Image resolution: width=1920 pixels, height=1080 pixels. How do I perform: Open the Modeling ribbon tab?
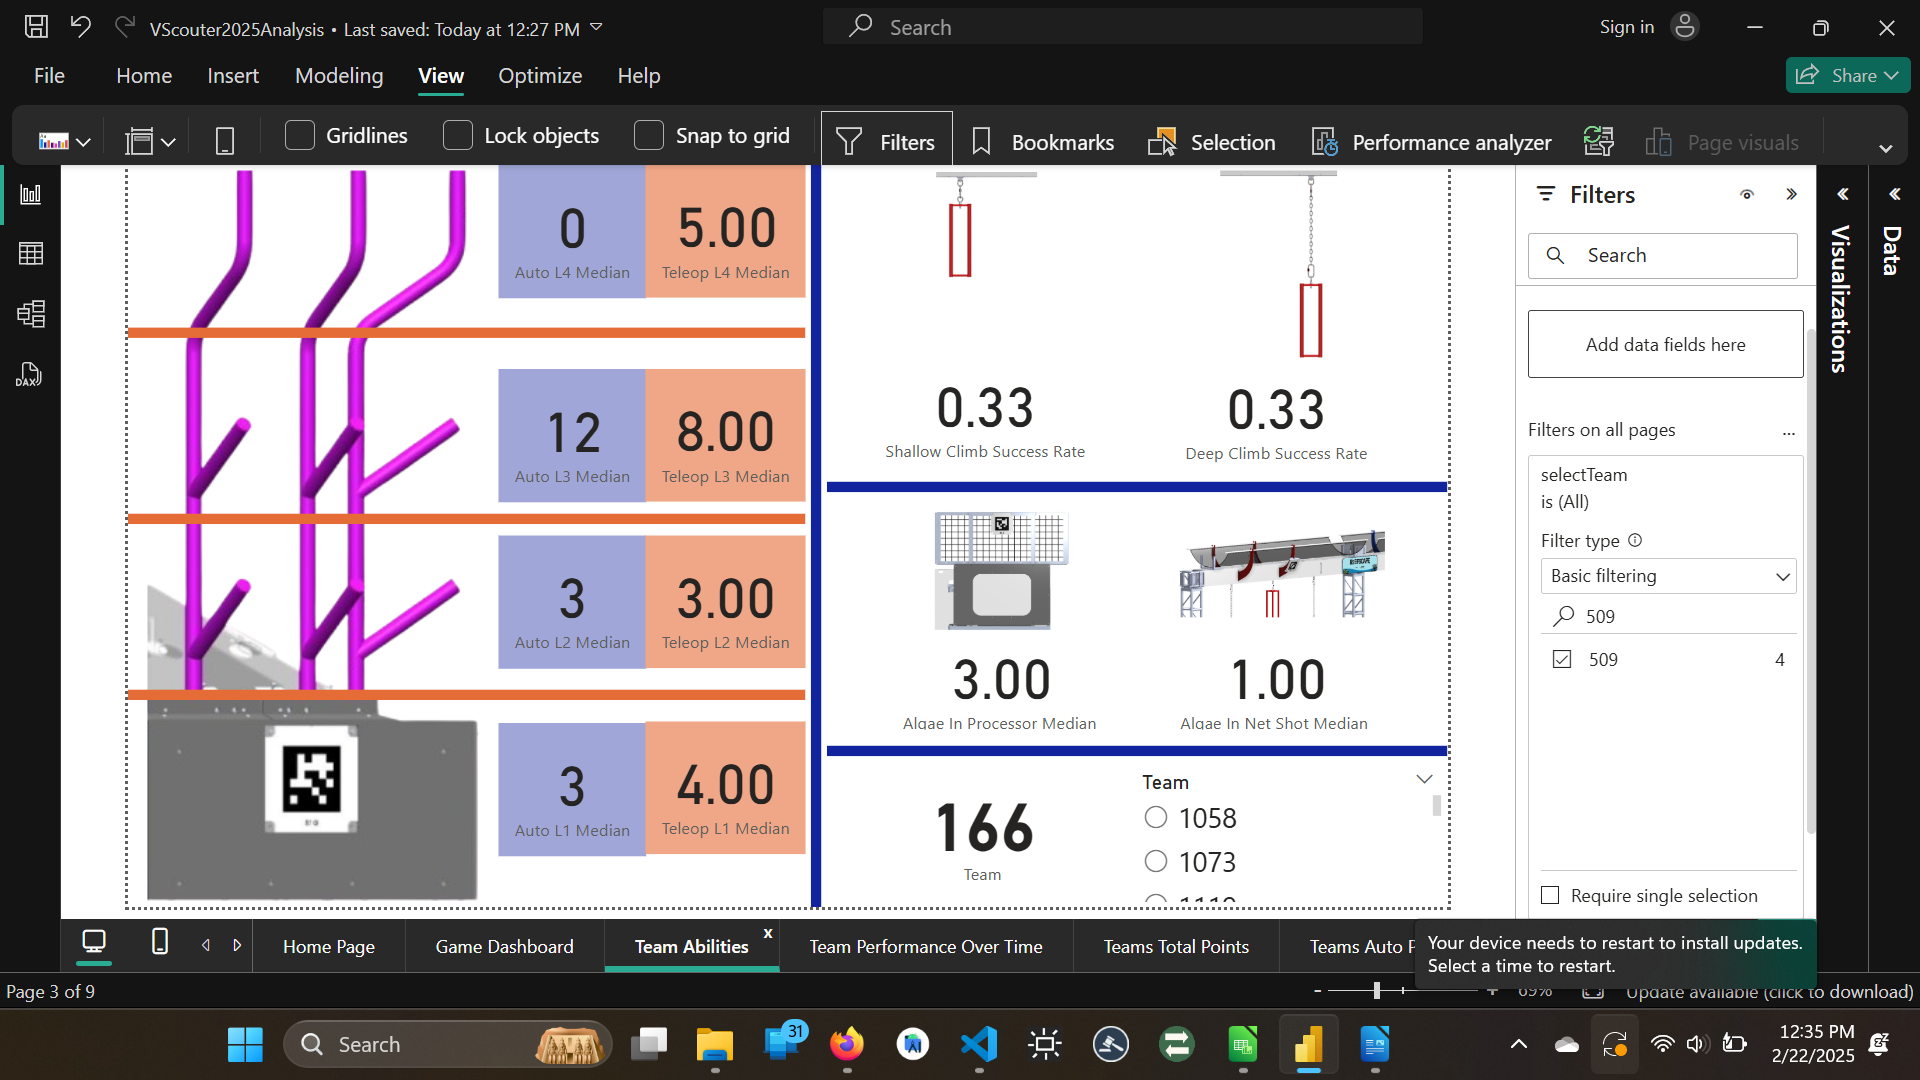[x=339, y=76]
